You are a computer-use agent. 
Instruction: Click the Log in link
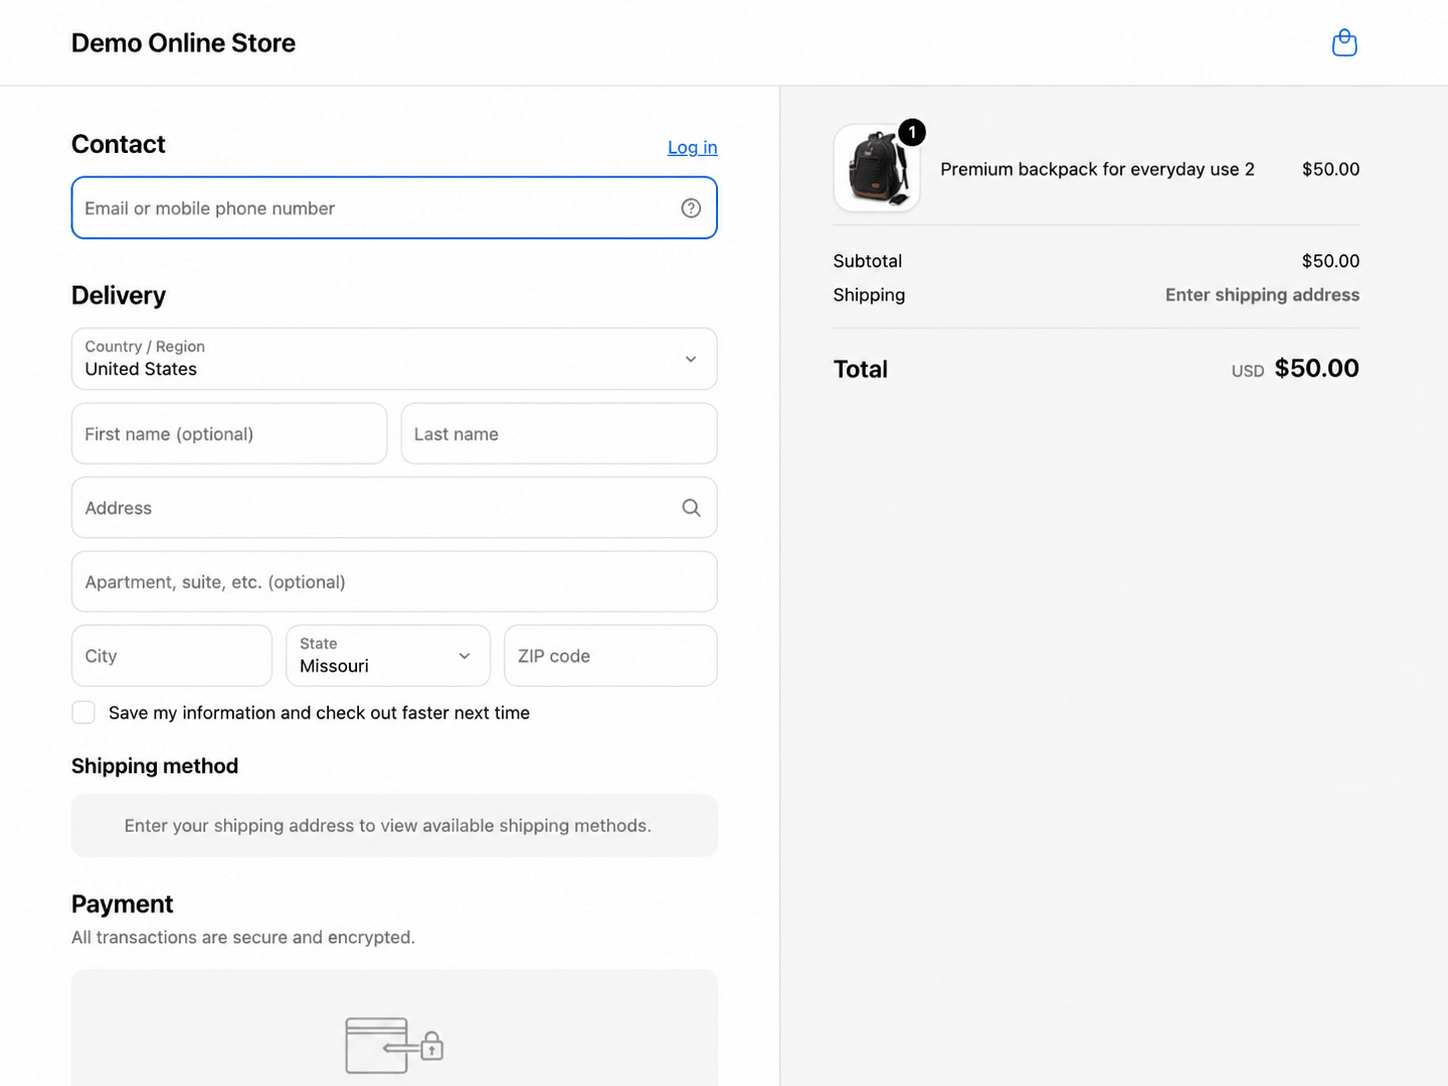(x=692, y=147)
